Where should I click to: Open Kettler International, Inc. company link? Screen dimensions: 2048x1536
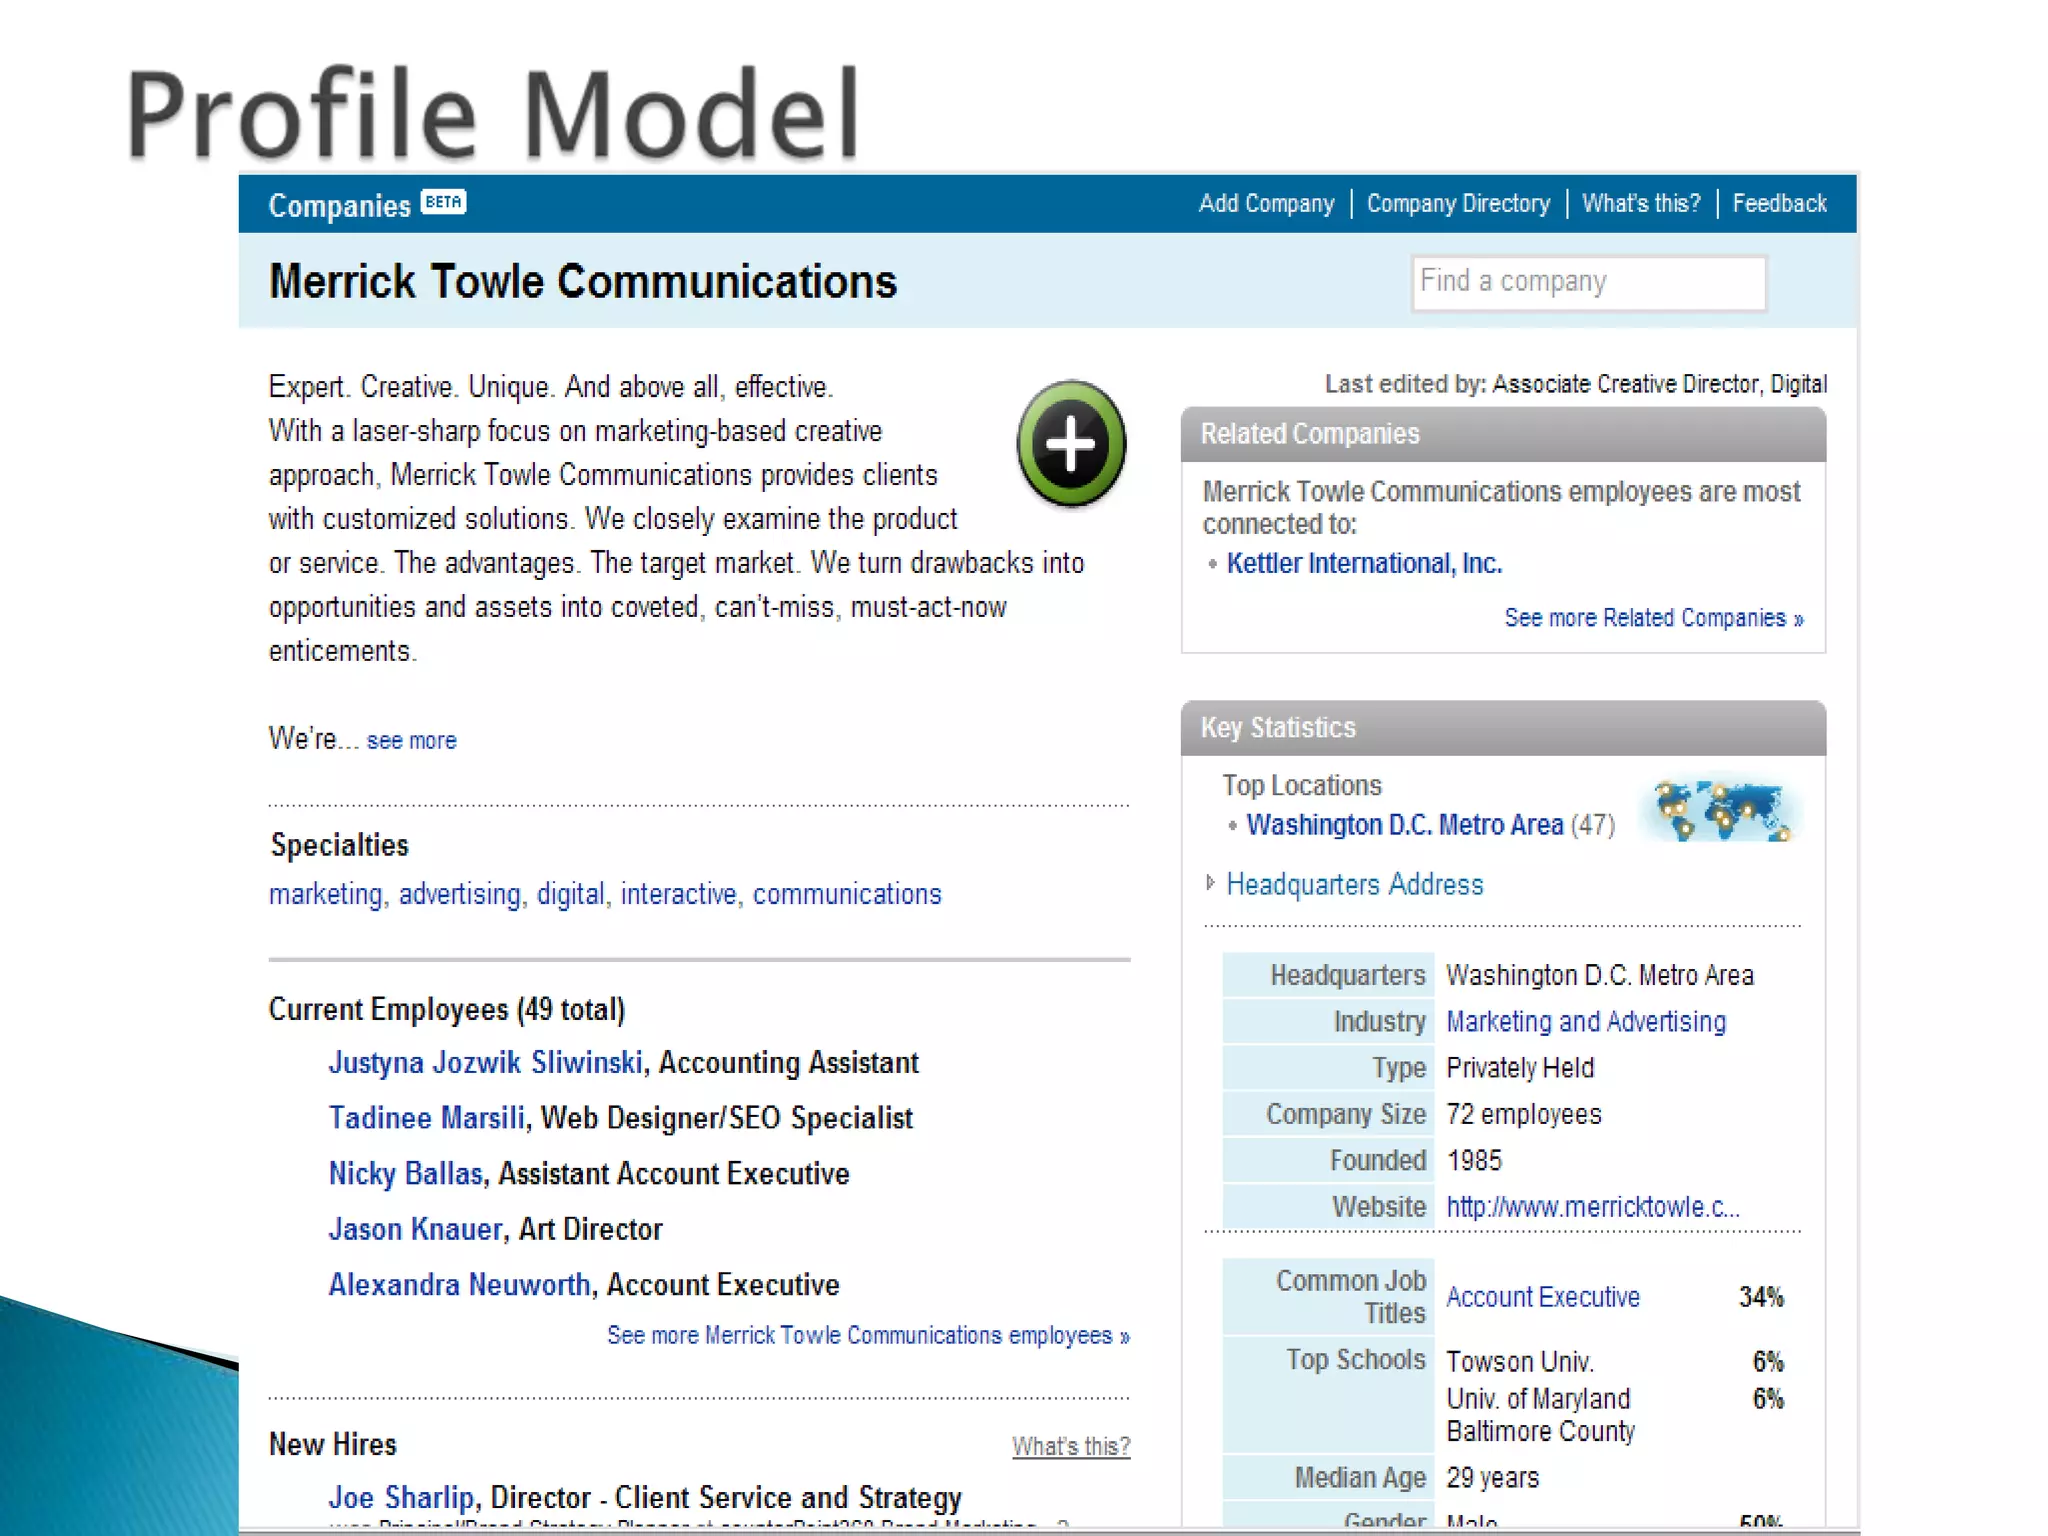[x=1364, y=564]
